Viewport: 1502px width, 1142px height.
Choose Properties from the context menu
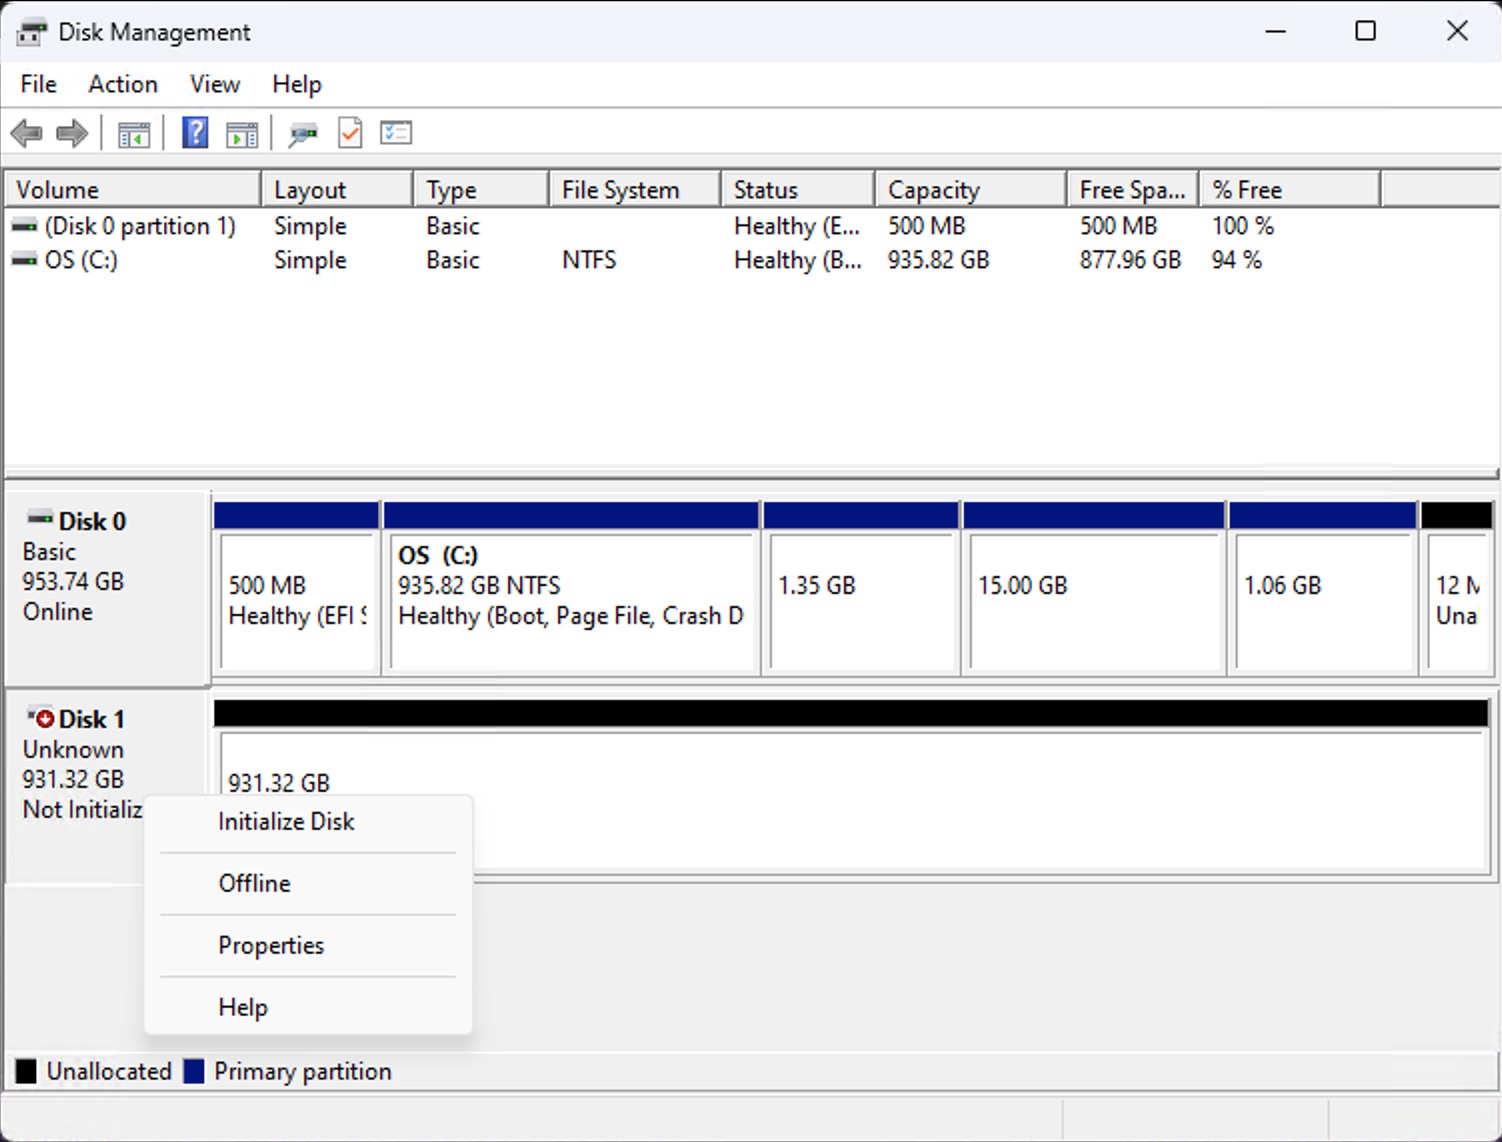pyautogui.click(x=308, y=946)
